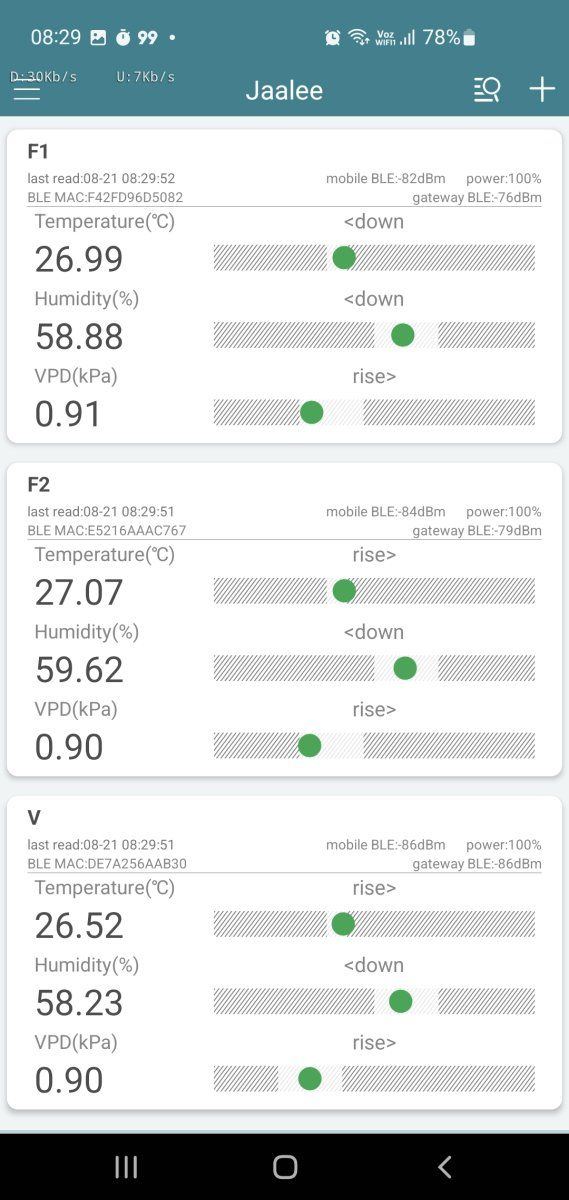This screenshot has height=1200, width=569.
Task: Tap the V humidity green indicator dot
Action: (401, 1001)
